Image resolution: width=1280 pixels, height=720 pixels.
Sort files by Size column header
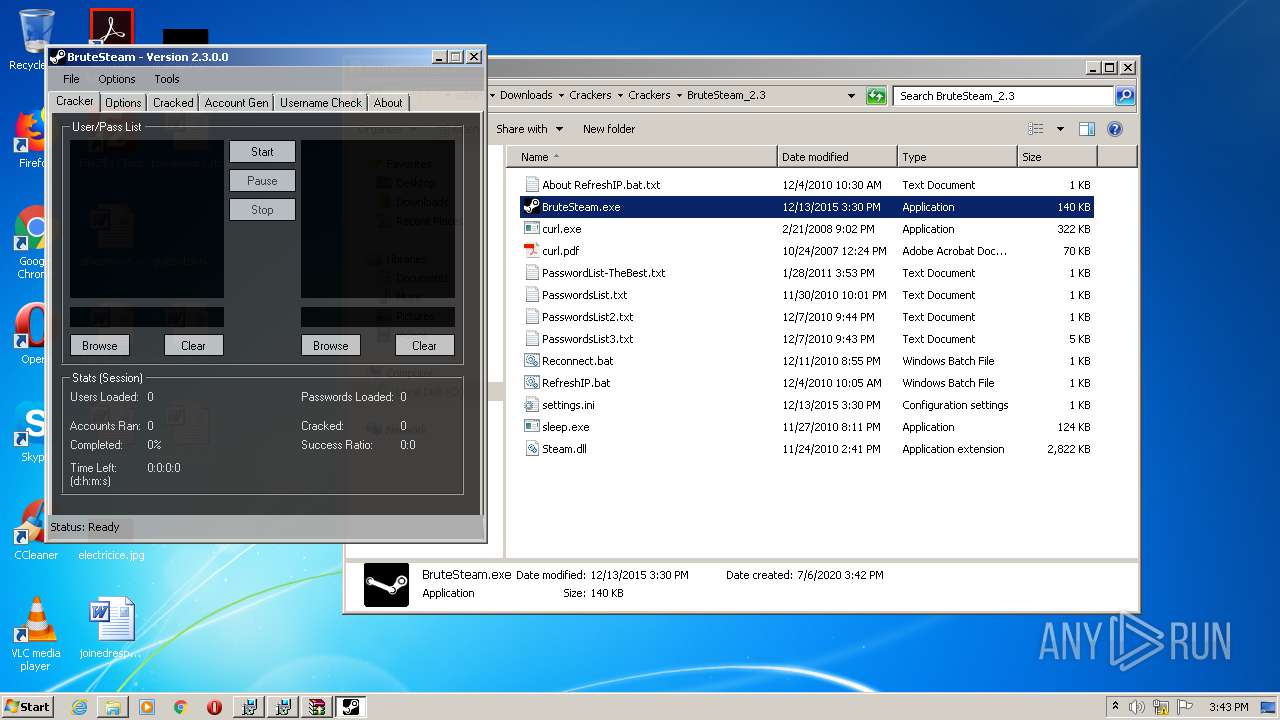pos(1057,157)
